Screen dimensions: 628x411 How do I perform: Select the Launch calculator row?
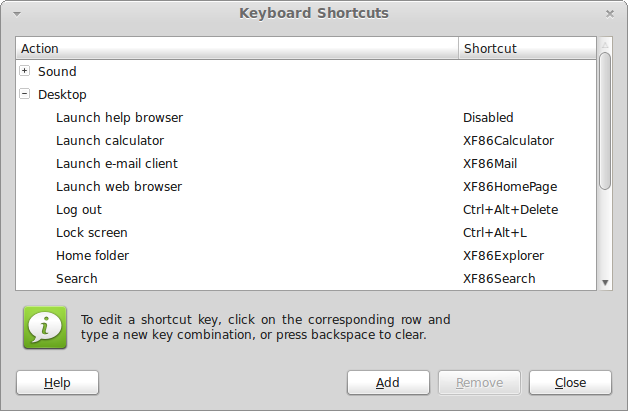(110, 141)
